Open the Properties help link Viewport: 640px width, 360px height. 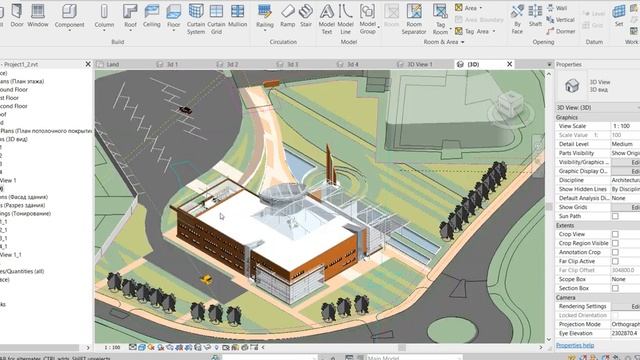(575, 345)
